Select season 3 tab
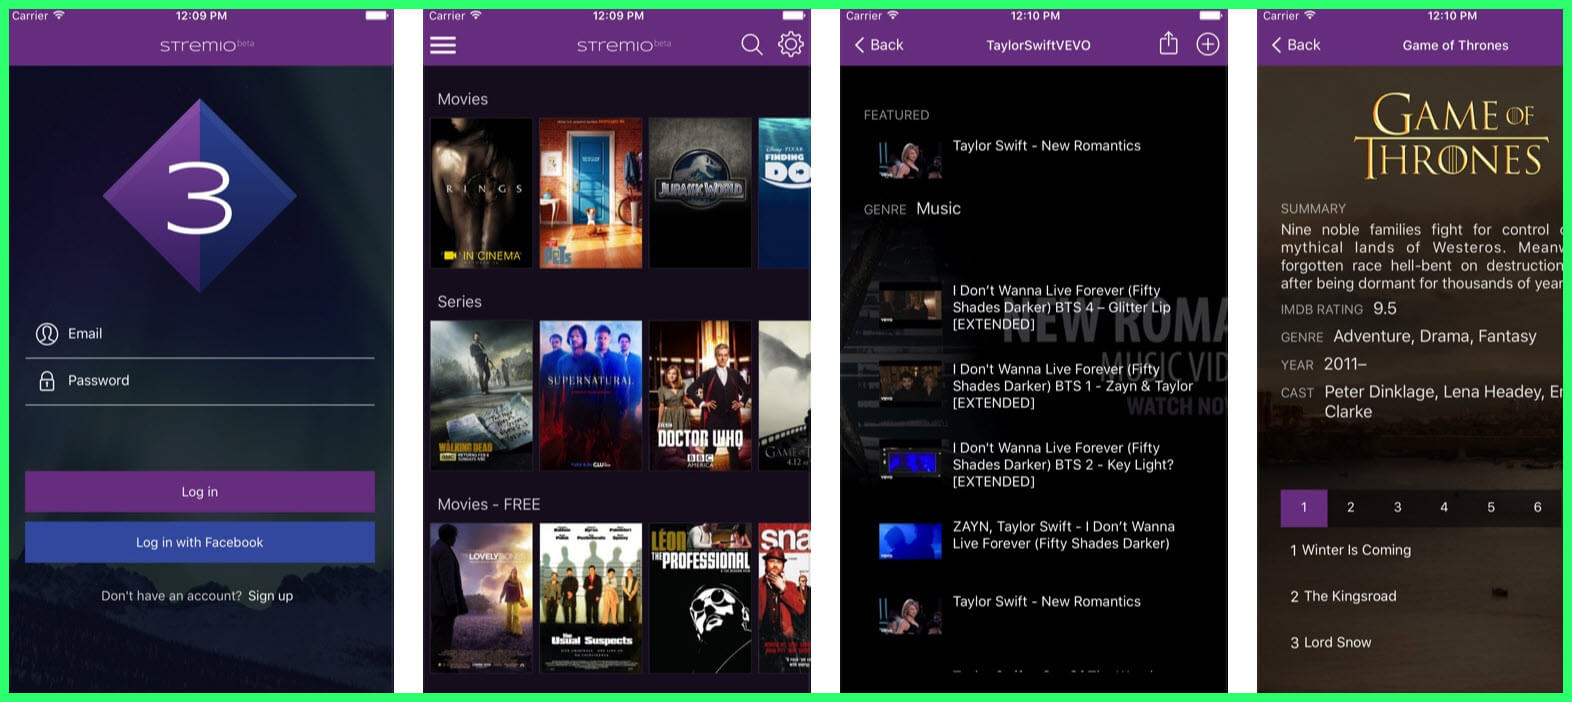The image size is (1572, 702). pos(1398,507)
